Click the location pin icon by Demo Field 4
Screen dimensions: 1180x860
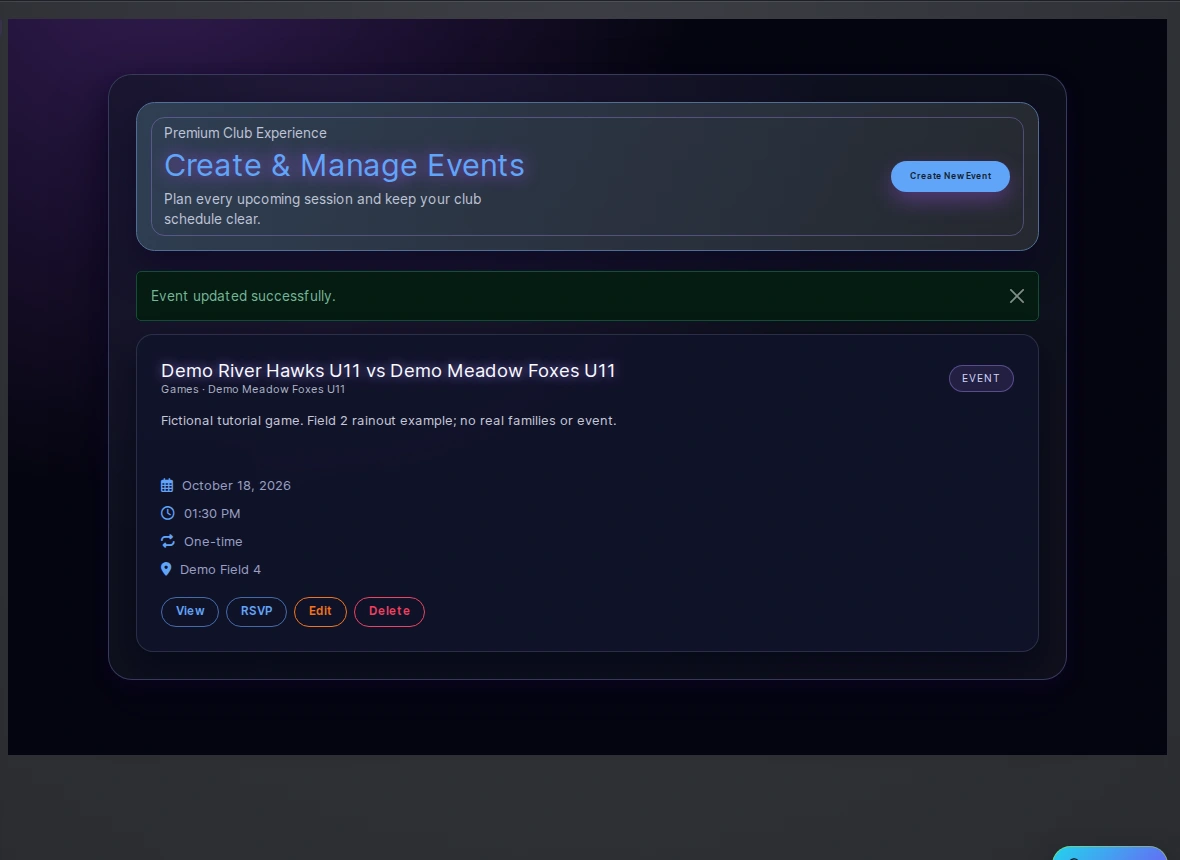point(166,569)
